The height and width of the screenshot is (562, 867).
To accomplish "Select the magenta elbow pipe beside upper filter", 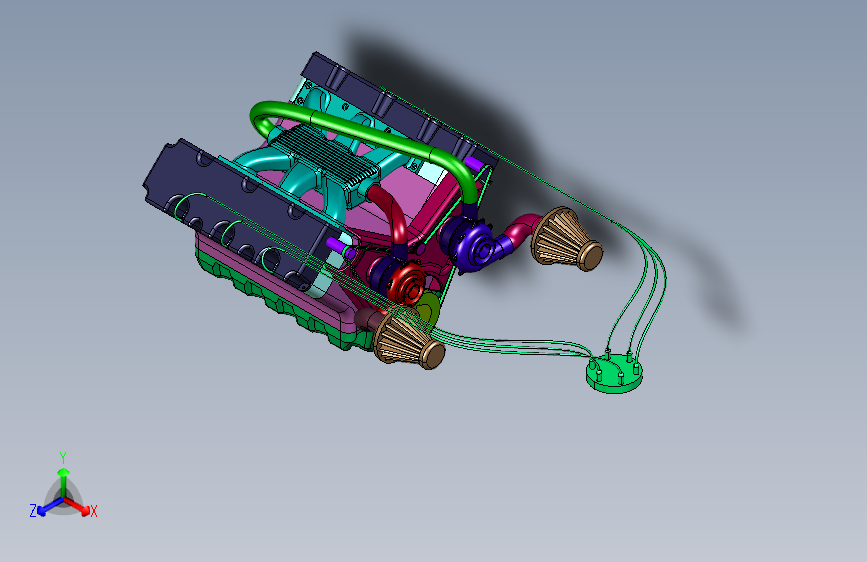I will (x=520, y=231).
